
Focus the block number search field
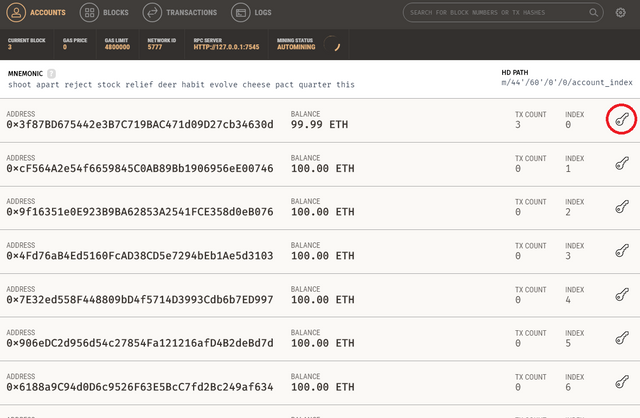pos(503,13)
